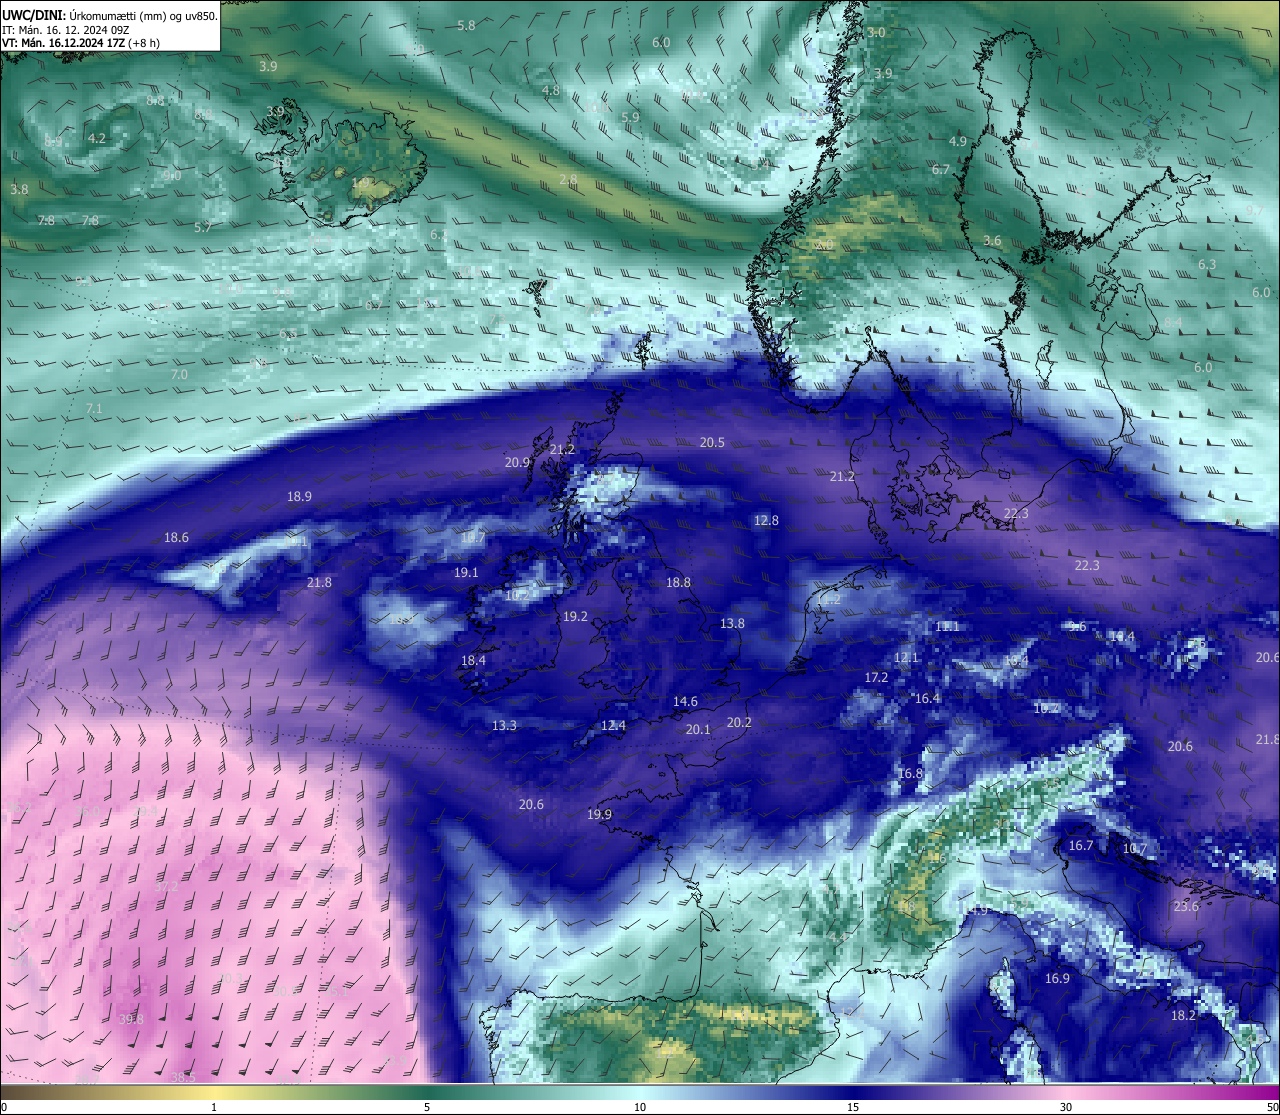
Task: Click the 'UWC/DINI: Úrkomumætti (mm) og uv850.' title
Action: (110, 15)
